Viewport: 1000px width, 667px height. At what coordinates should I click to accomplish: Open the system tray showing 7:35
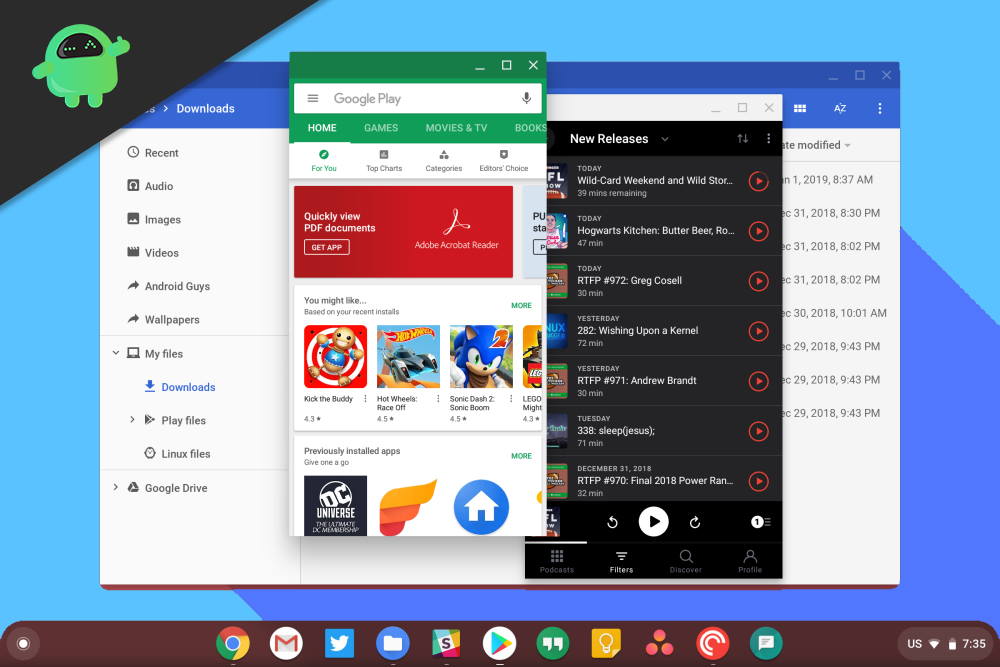946,643
